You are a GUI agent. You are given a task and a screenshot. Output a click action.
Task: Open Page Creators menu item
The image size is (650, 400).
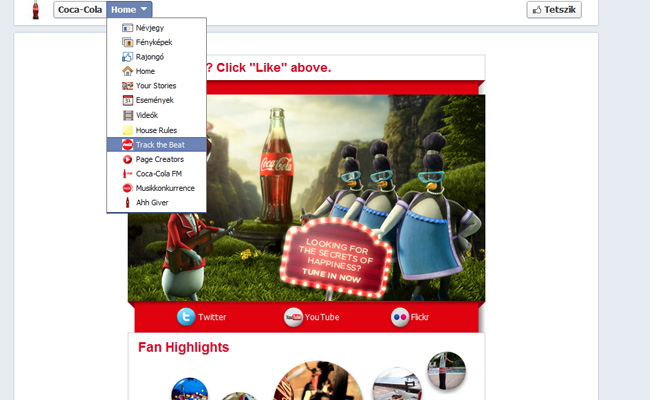(x=157, y=159)
